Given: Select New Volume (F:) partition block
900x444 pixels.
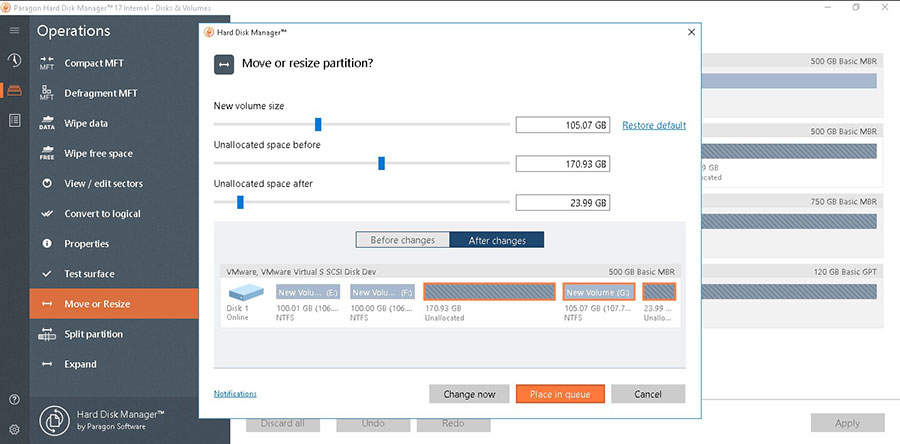Looking at the screenshot, I should tap(382, 292).
